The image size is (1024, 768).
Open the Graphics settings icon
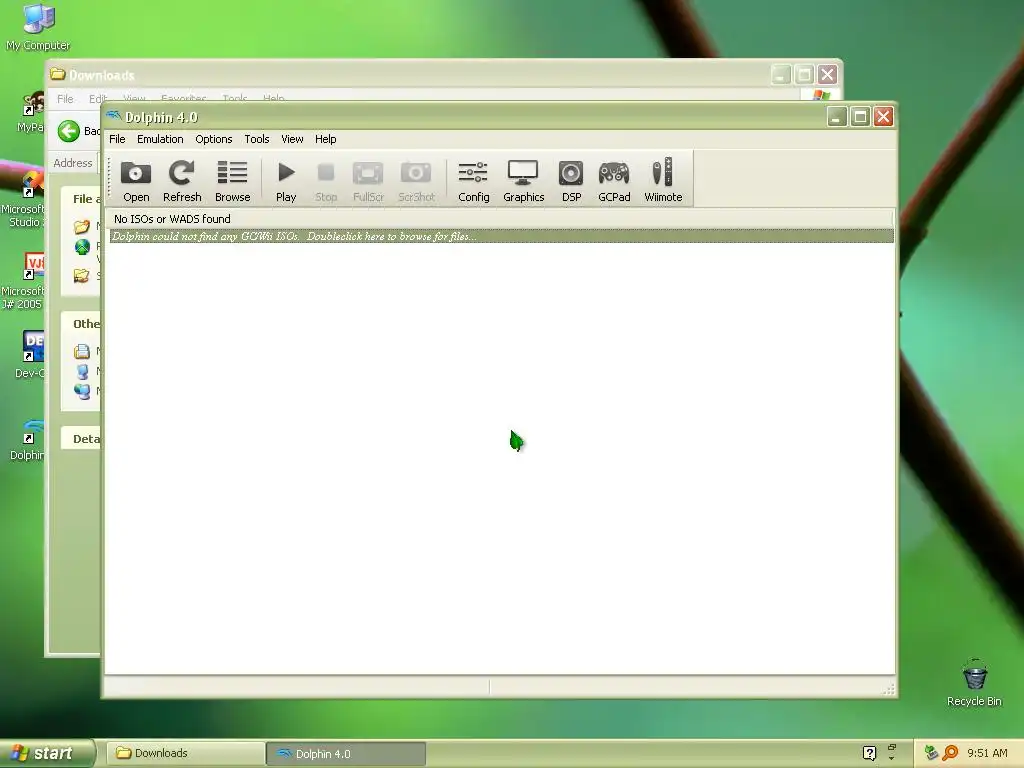tap(523, 181)
